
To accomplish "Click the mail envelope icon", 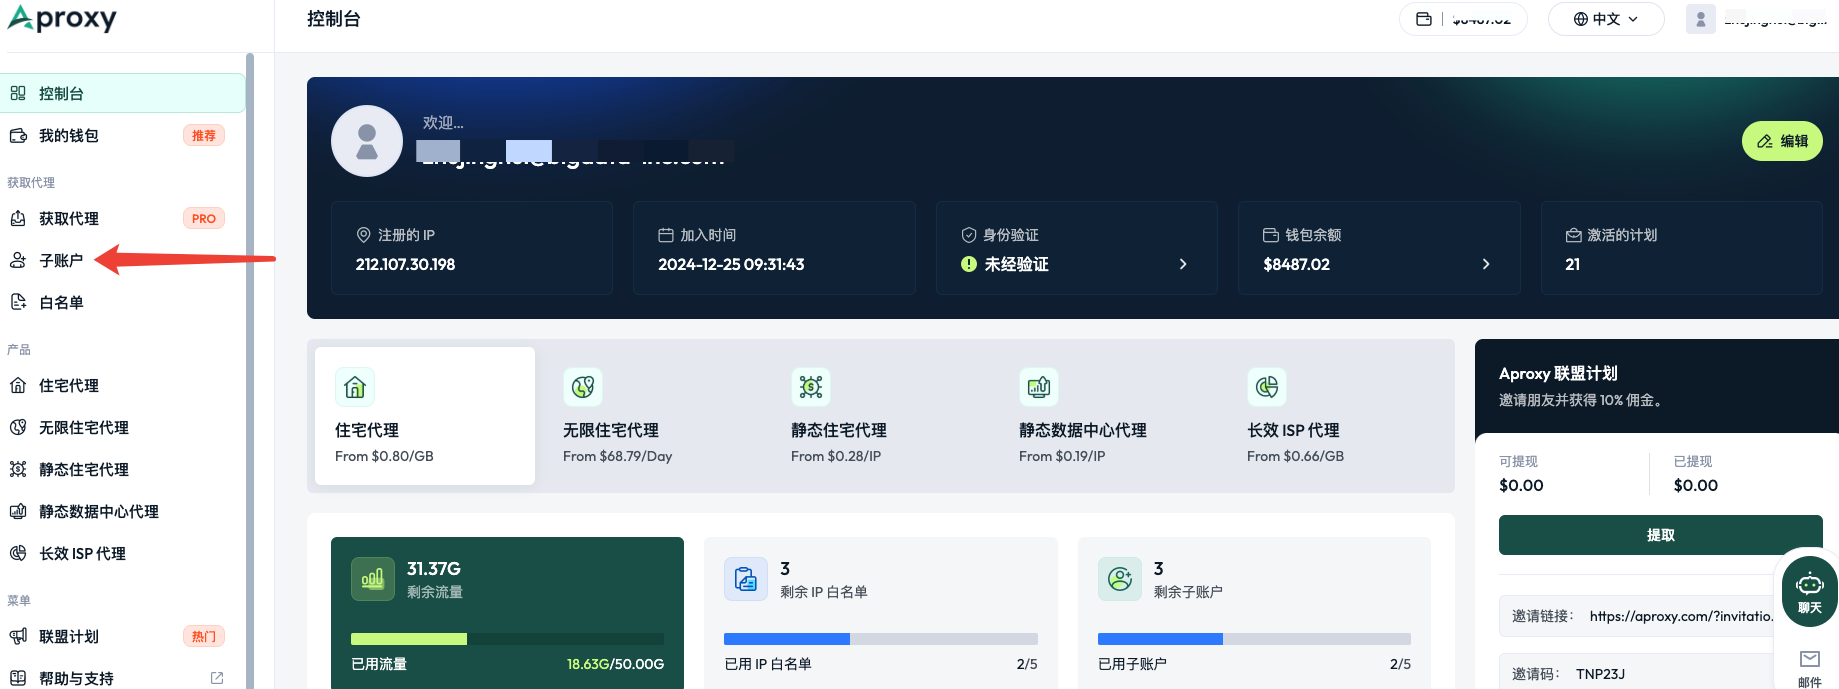I will click(x=1810, y=659).
